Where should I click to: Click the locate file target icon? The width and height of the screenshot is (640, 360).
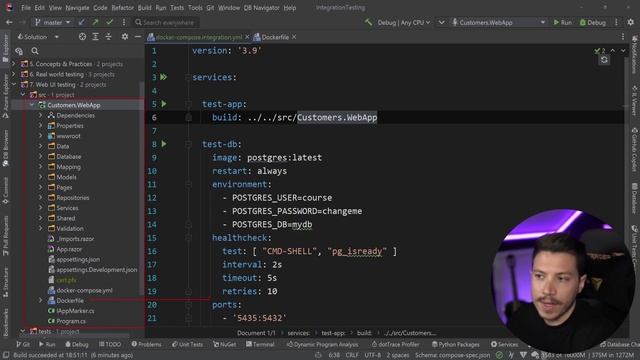click(x=82, y=37)
